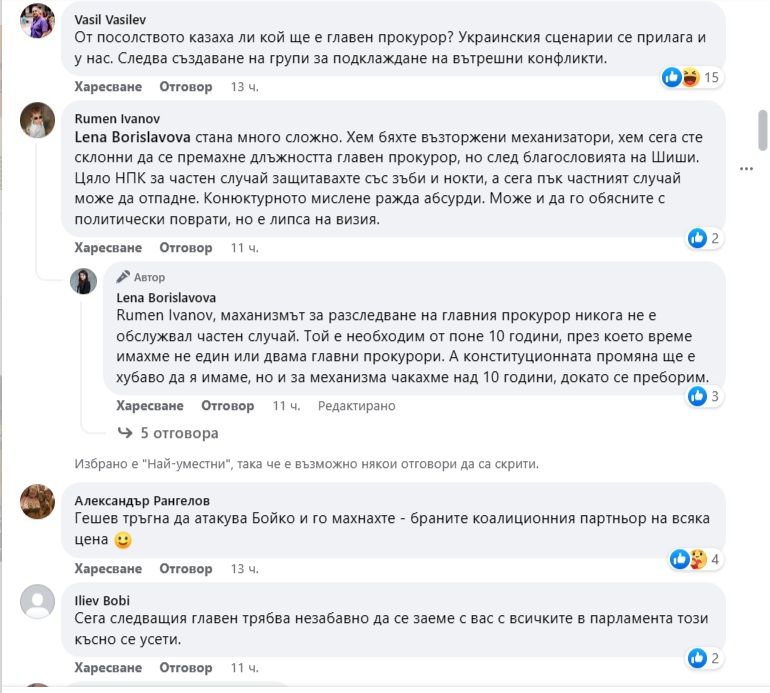
Task: Click the 13 ч. timestamp on Александър's comment
Action: (x=244, y=569)
